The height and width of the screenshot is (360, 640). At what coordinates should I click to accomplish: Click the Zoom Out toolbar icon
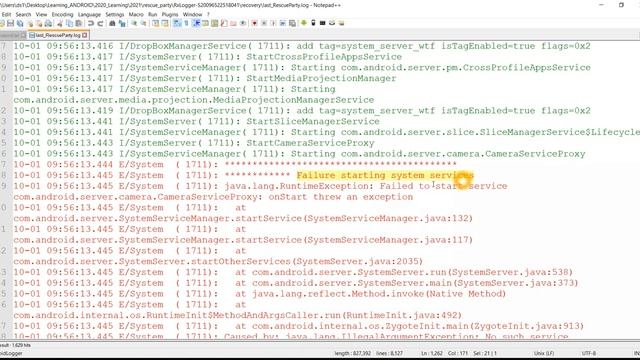143,23
